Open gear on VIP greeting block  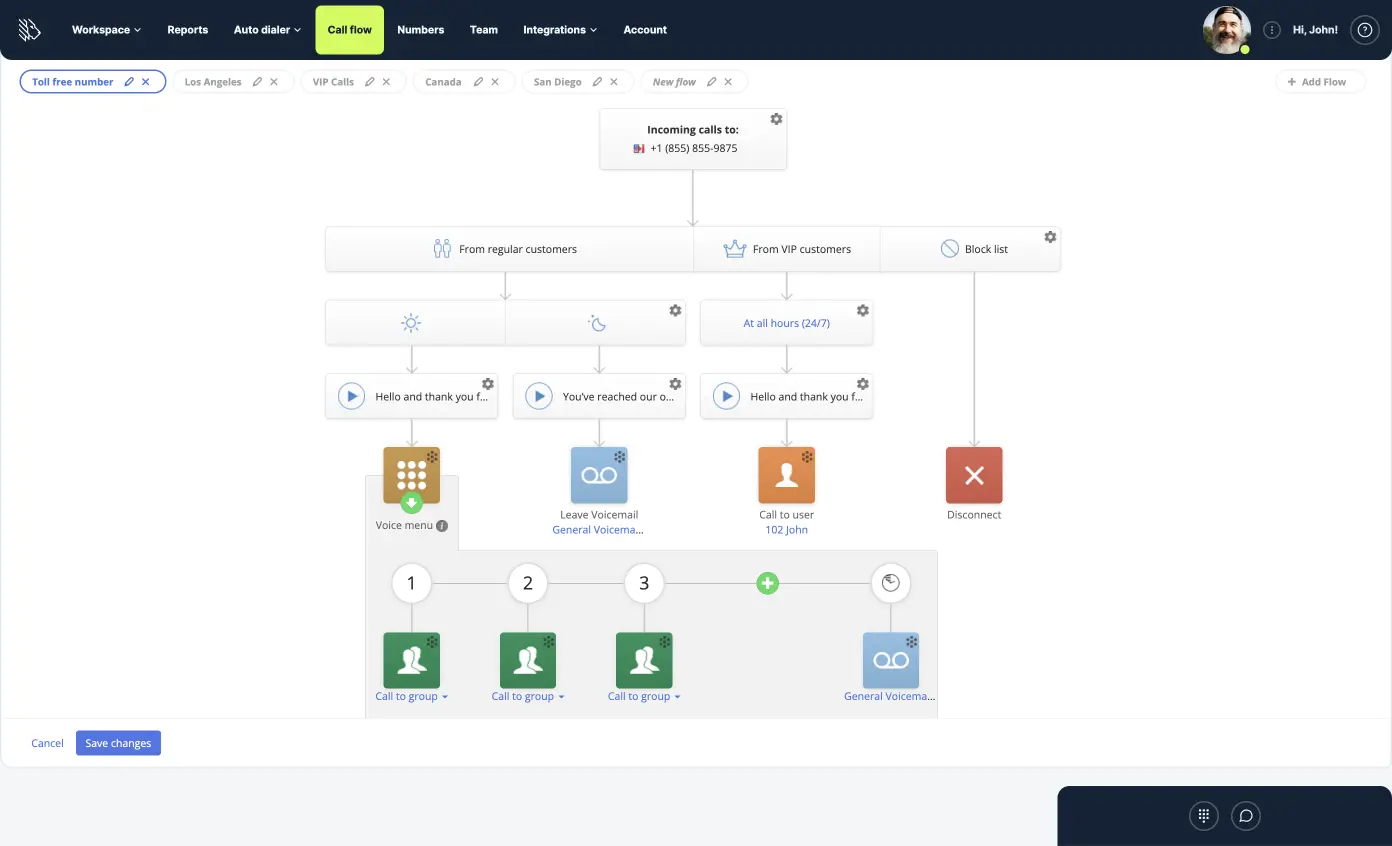863,384
